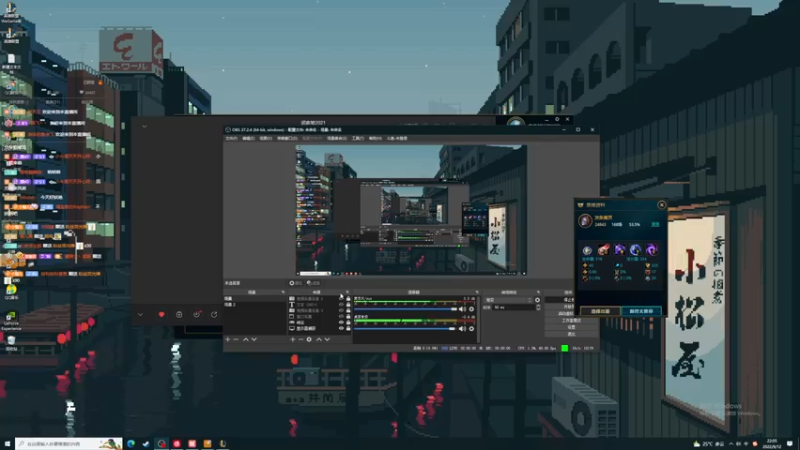Open the 文件(F) menu in OBS

point(231,138)
